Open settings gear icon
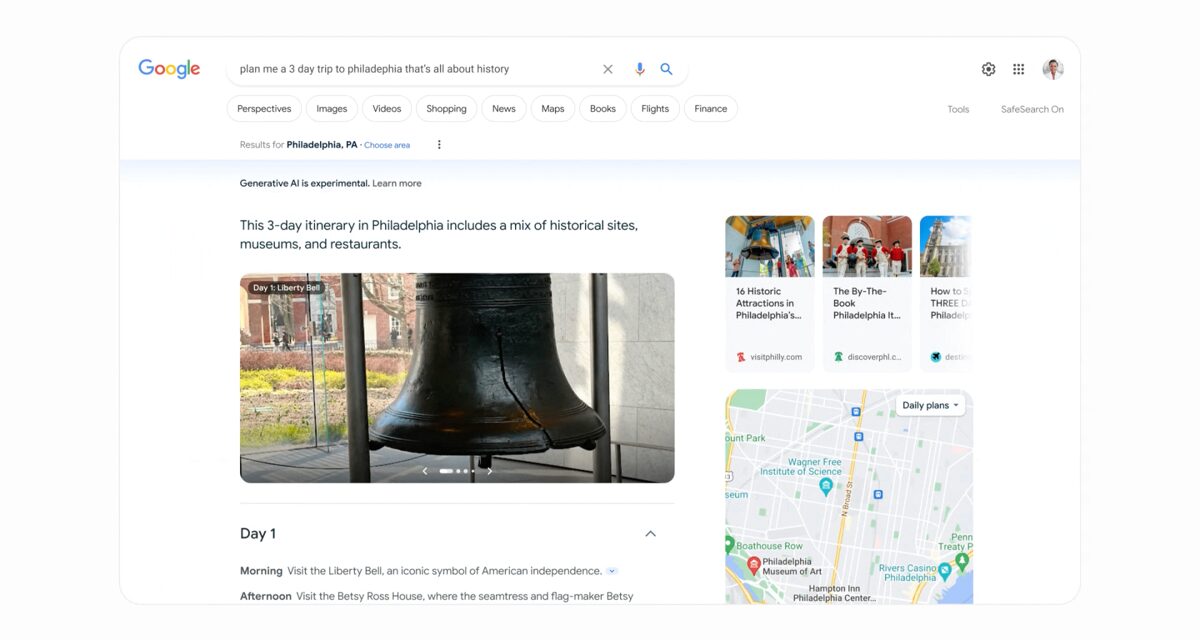 988,69
